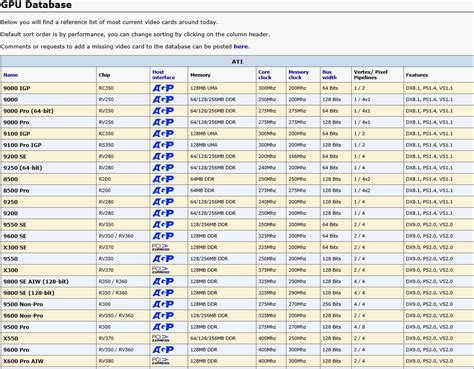Sort by Memory clock column header

pos(298,75)
